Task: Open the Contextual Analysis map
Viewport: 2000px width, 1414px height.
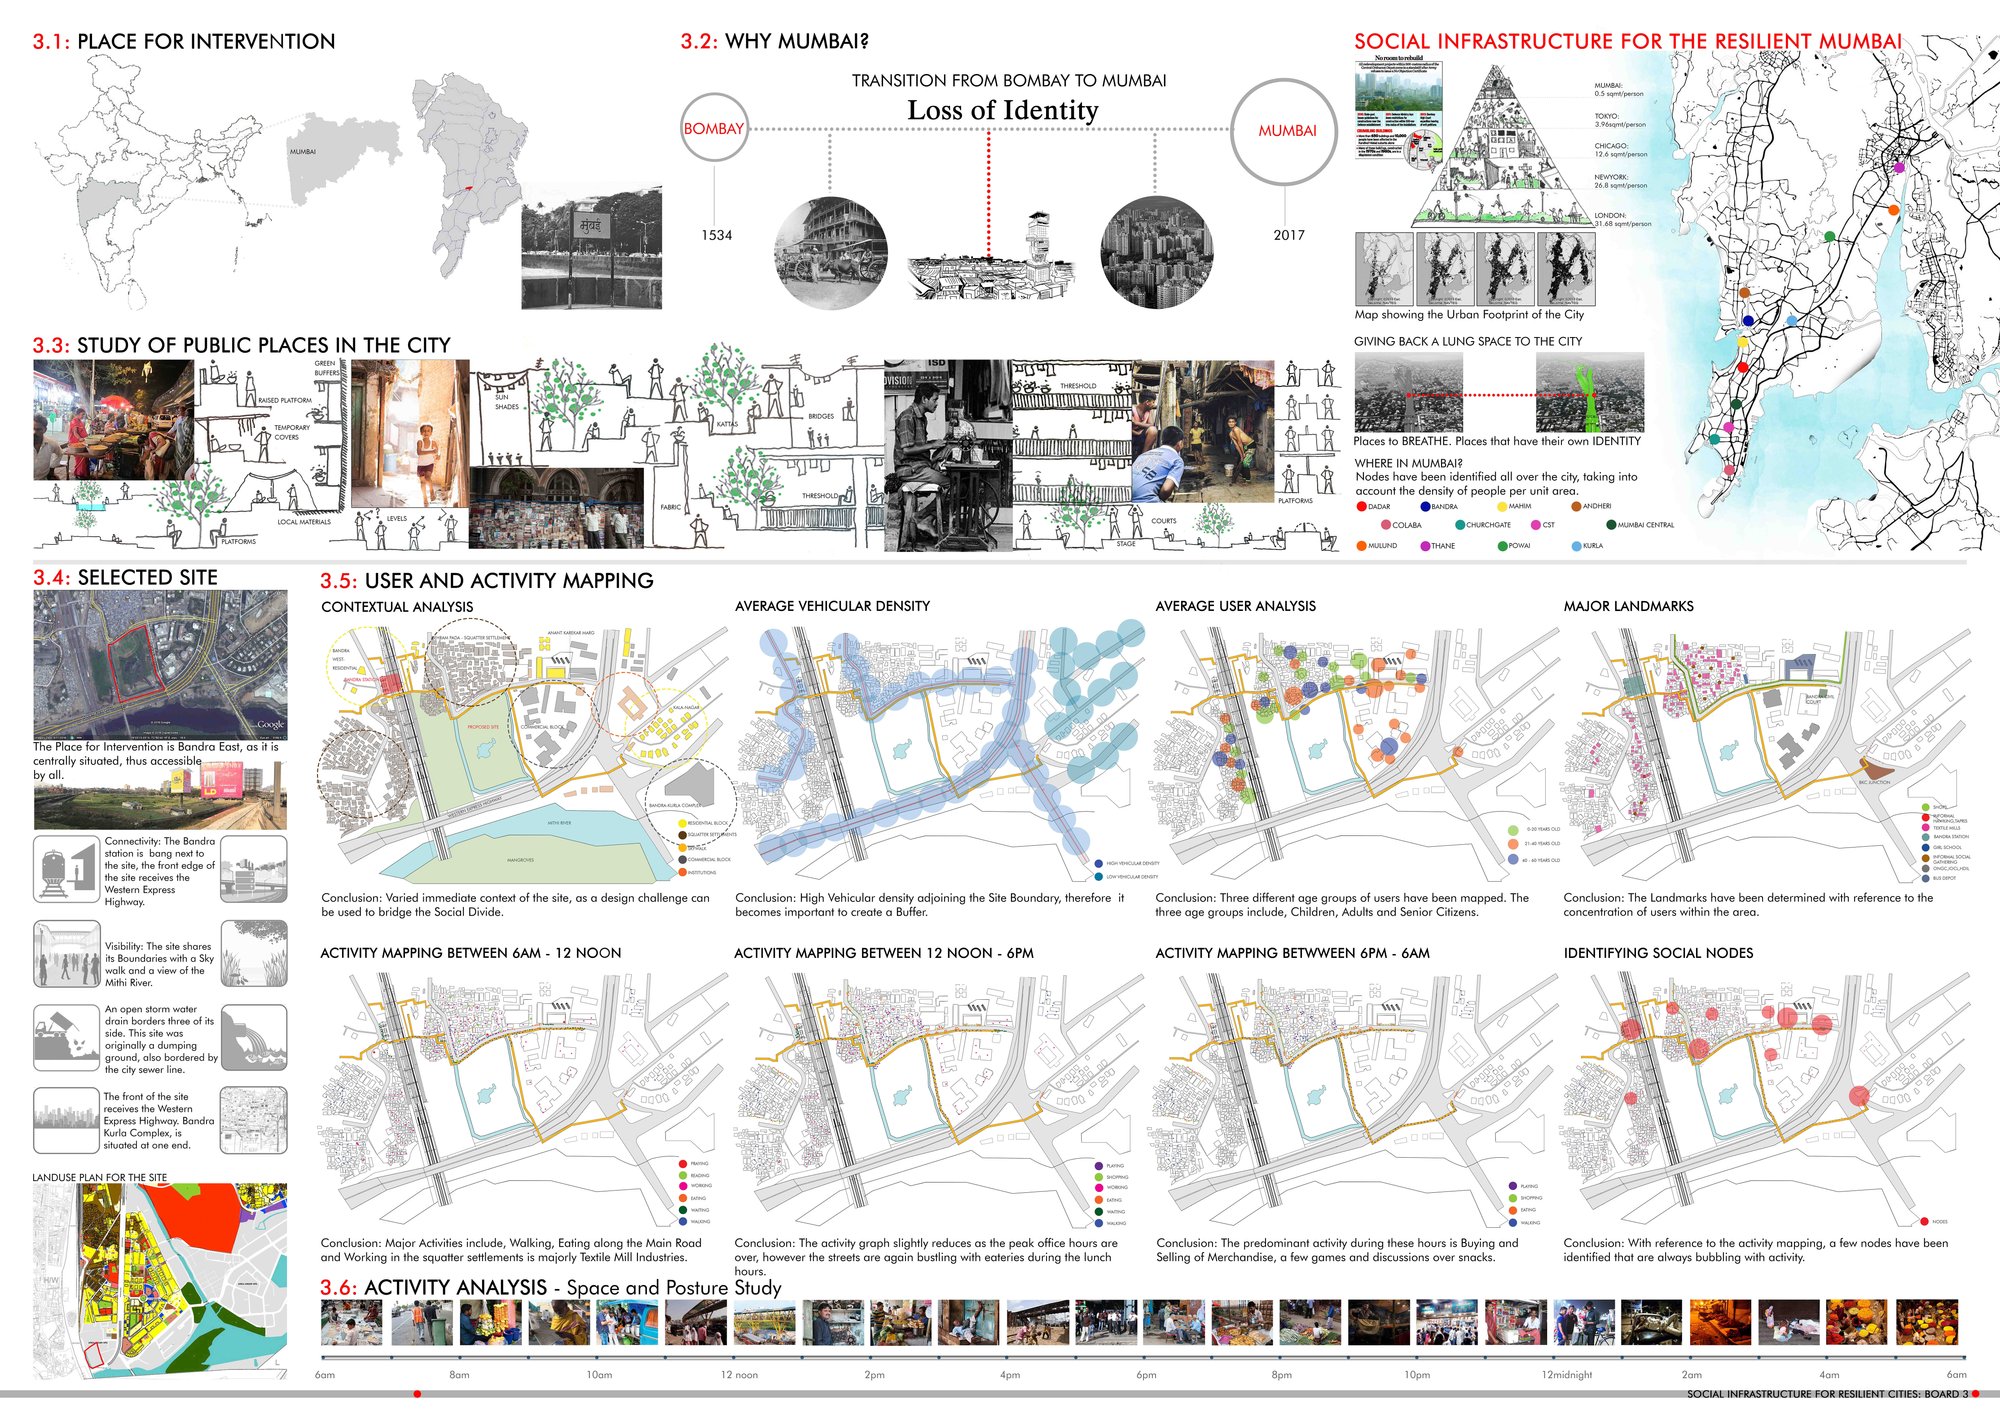Action: [525, 755]
